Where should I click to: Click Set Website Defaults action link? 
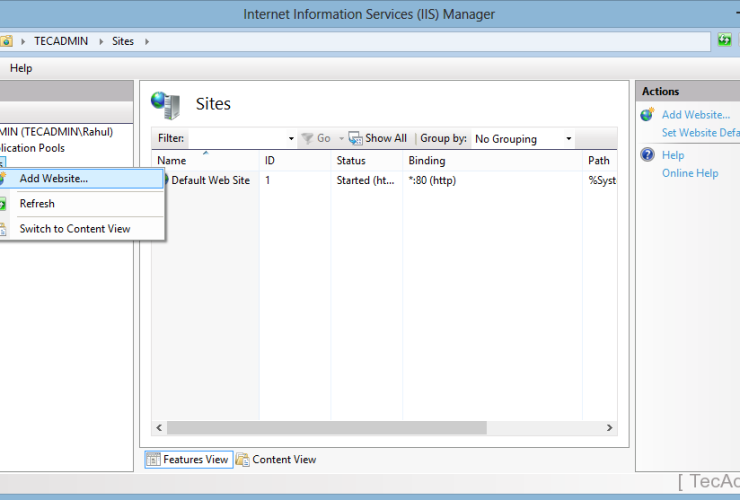(x=700, y=133)
